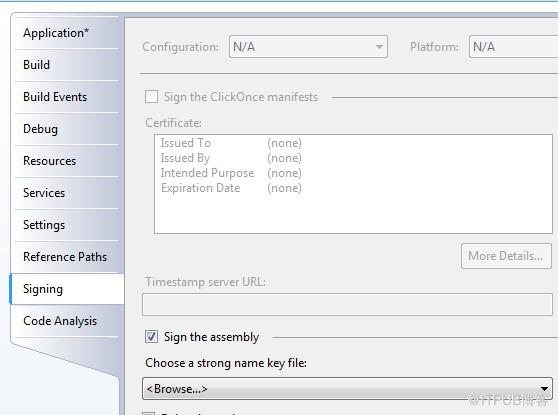Open the Platform combo box
The height and width of the screenshot is (415, 558).
click(514, 47)
